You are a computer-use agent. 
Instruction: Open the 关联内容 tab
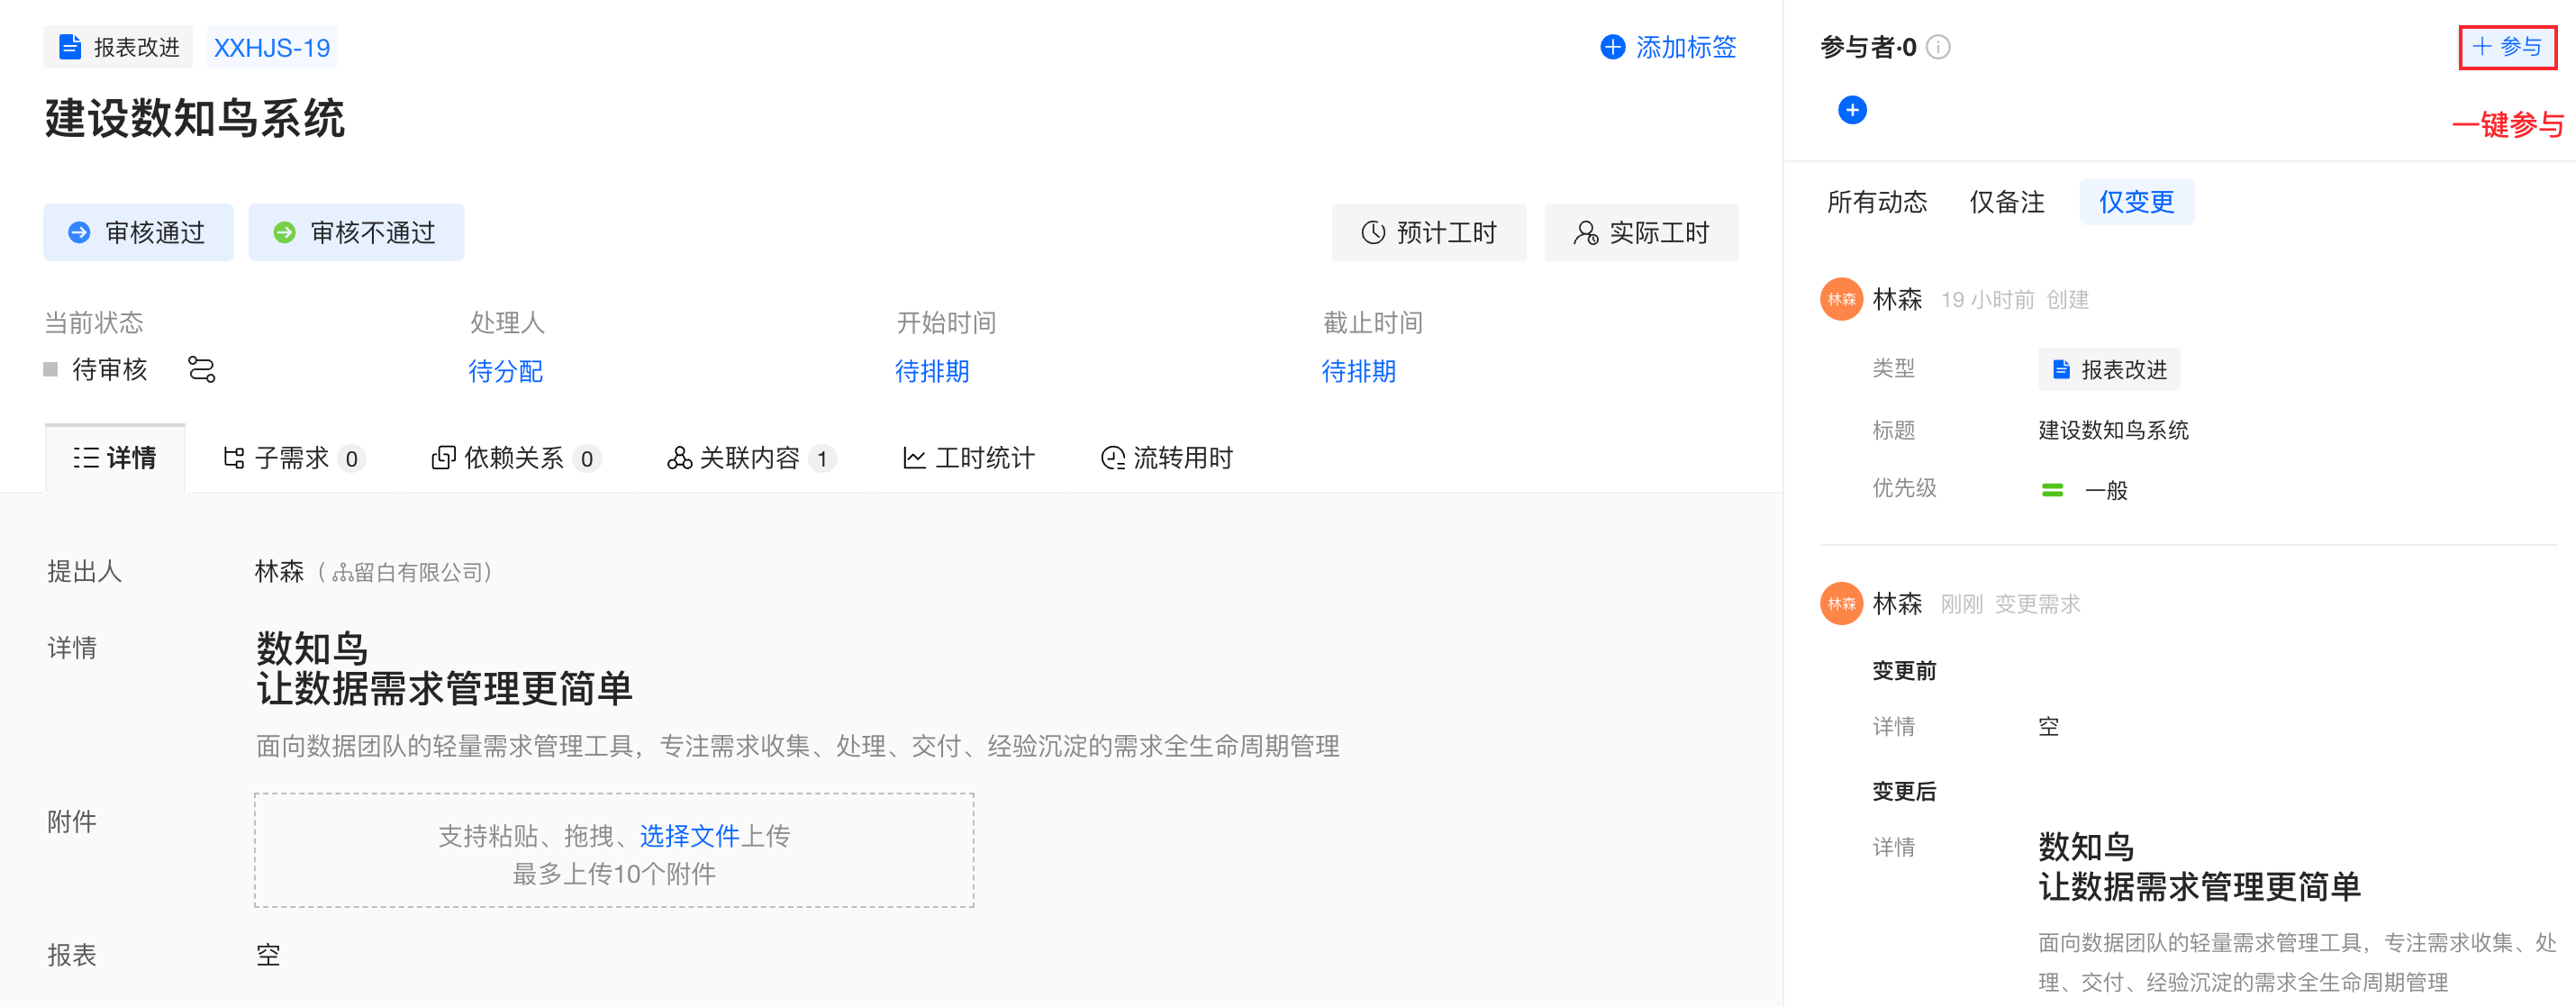pos(749,458)
